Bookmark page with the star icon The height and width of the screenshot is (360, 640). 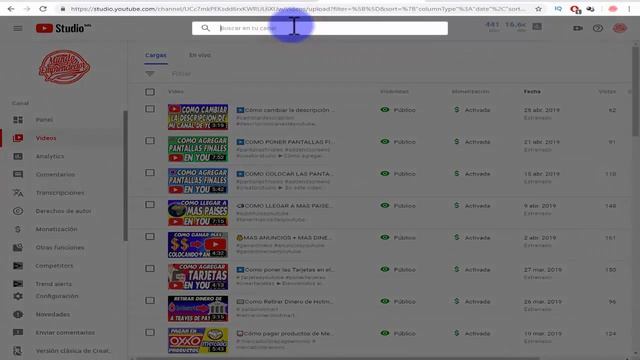(x=538, y=9)
